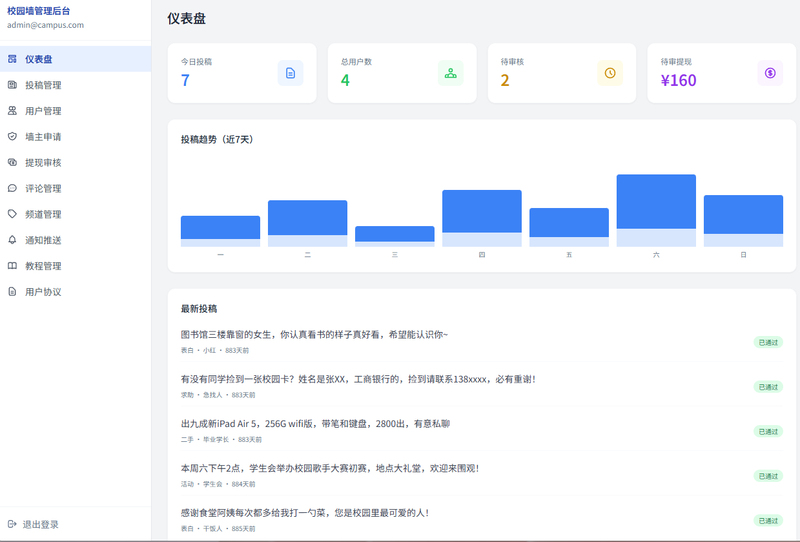The image size is (800, 542).
Task: Click the chart bar for 一
Action: [x=220, y=231]
